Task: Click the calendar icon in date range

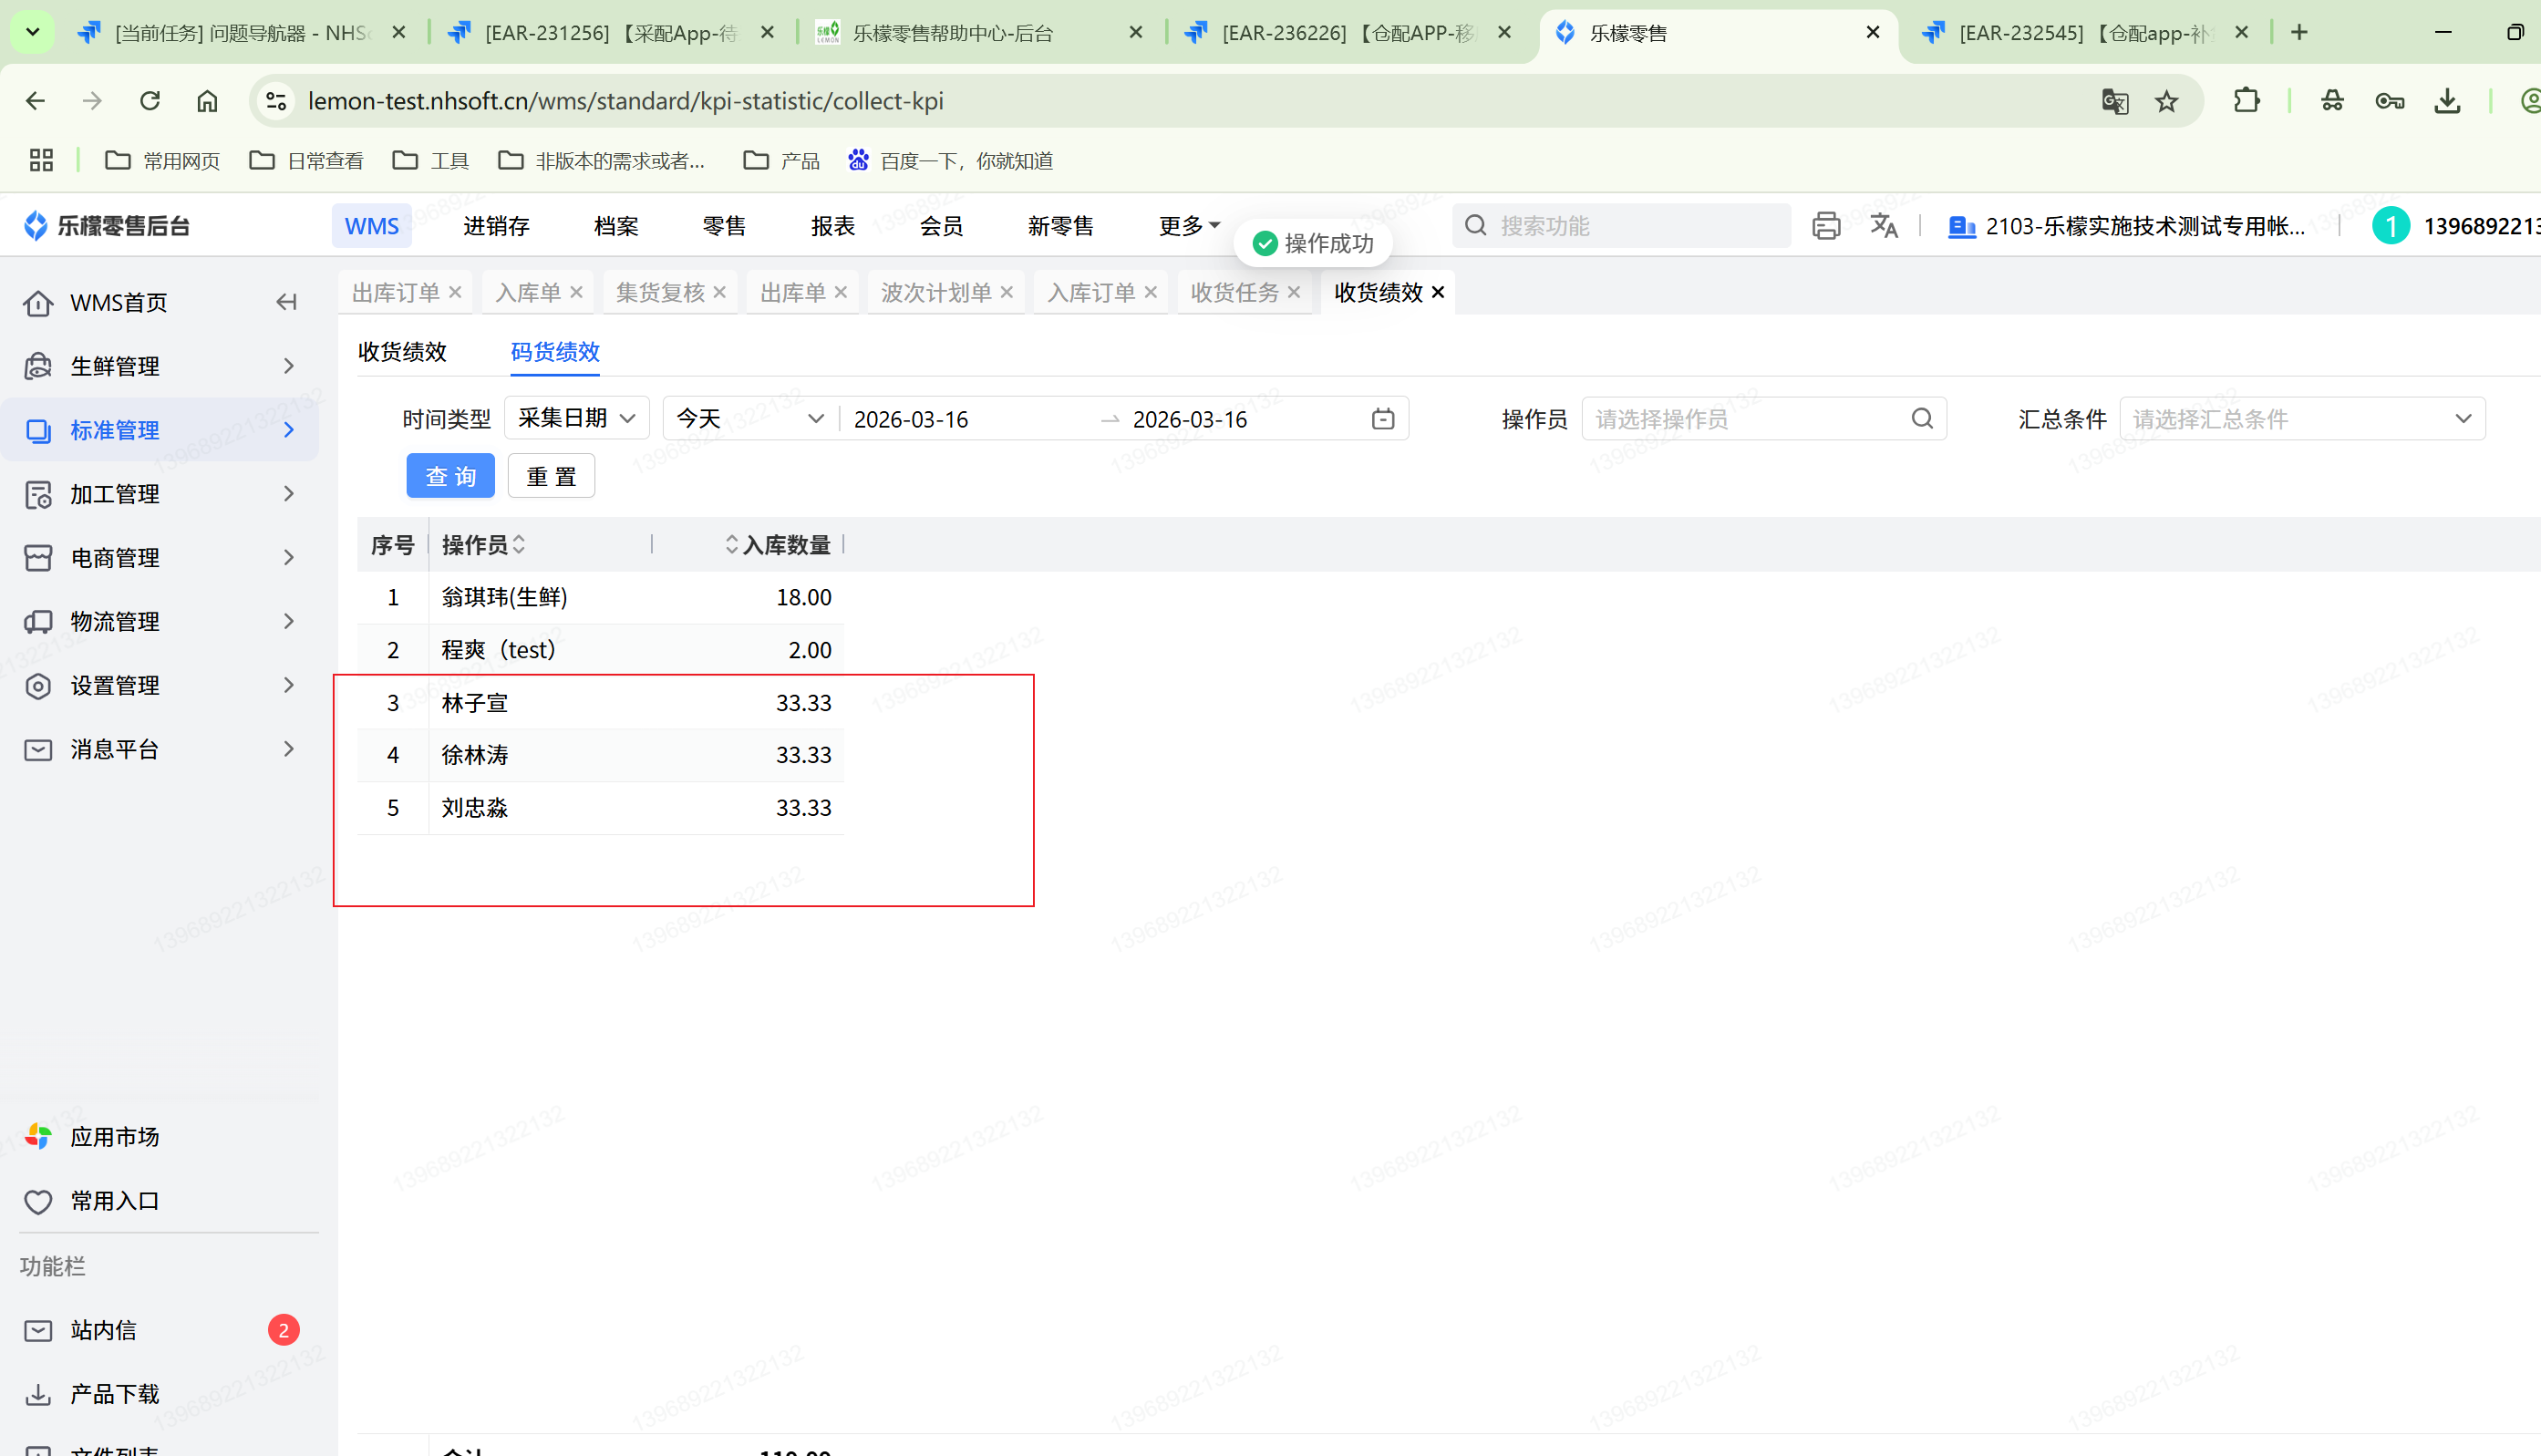Action: point(1382,419)
